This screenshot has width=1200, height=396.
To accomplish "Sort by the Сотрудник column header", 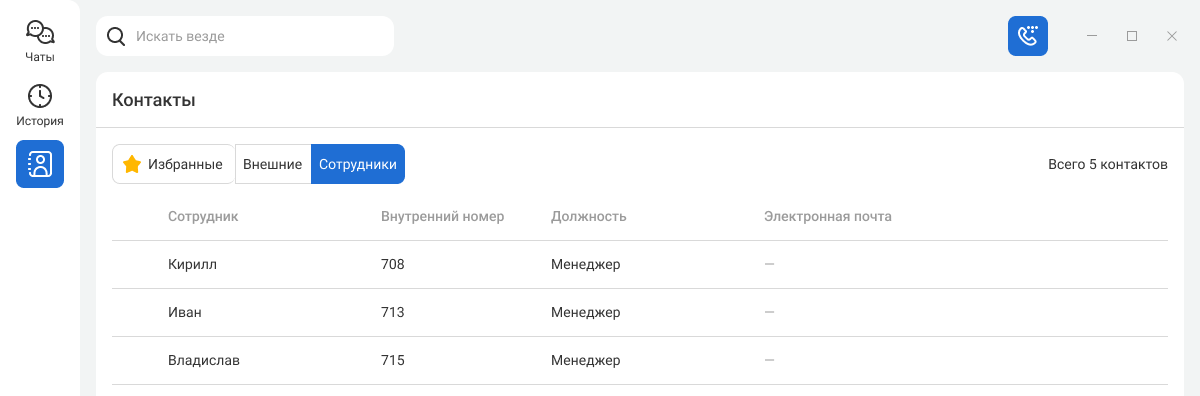I will click(x=203, y=216).
